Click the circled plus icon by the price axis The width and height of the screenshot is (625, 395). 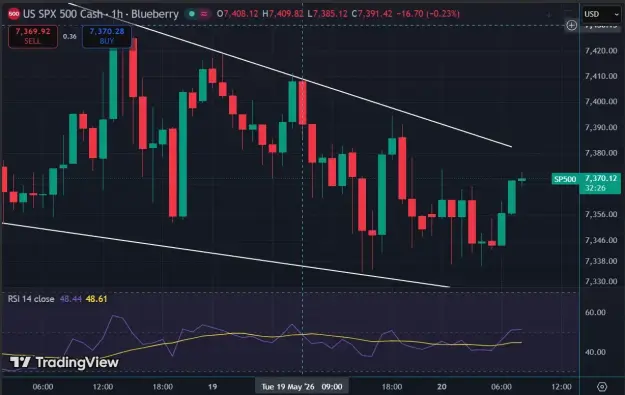point(572,26)
